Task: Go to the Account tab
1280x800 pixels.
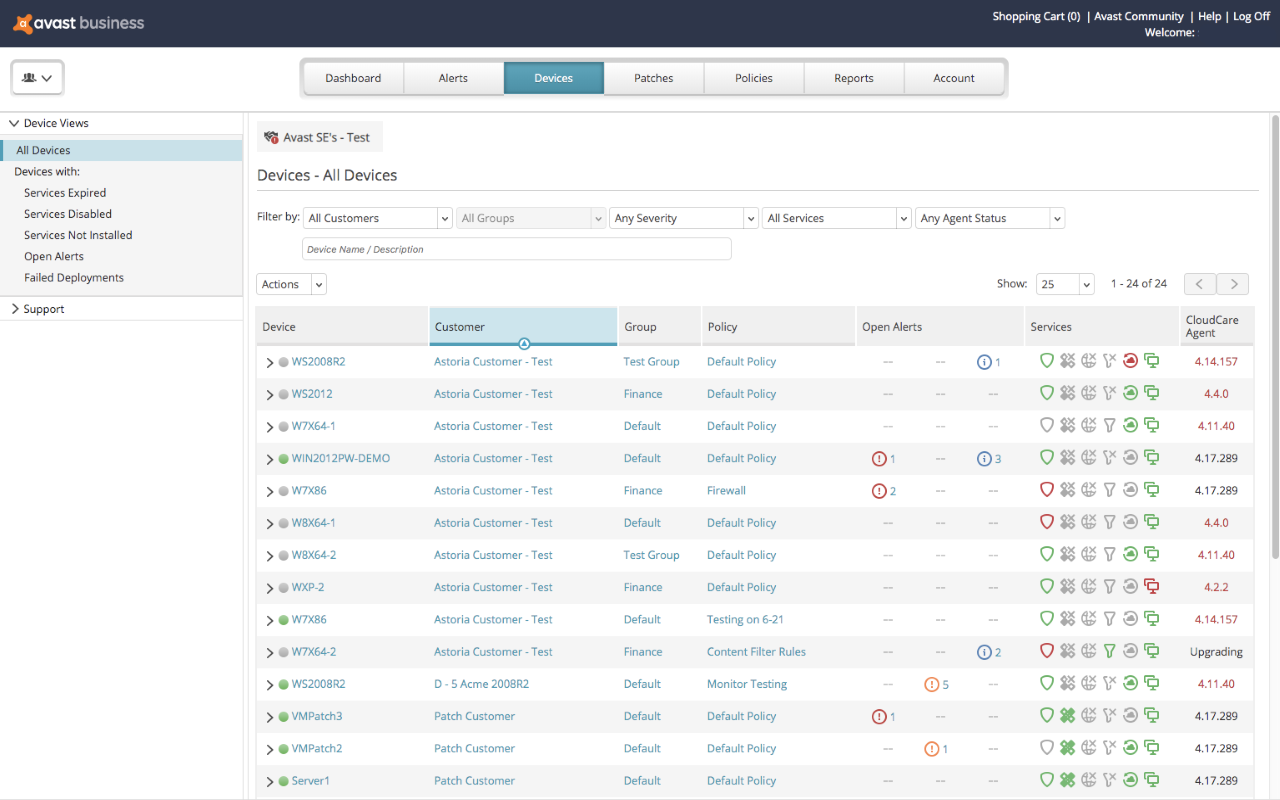Action: (954, 78)
